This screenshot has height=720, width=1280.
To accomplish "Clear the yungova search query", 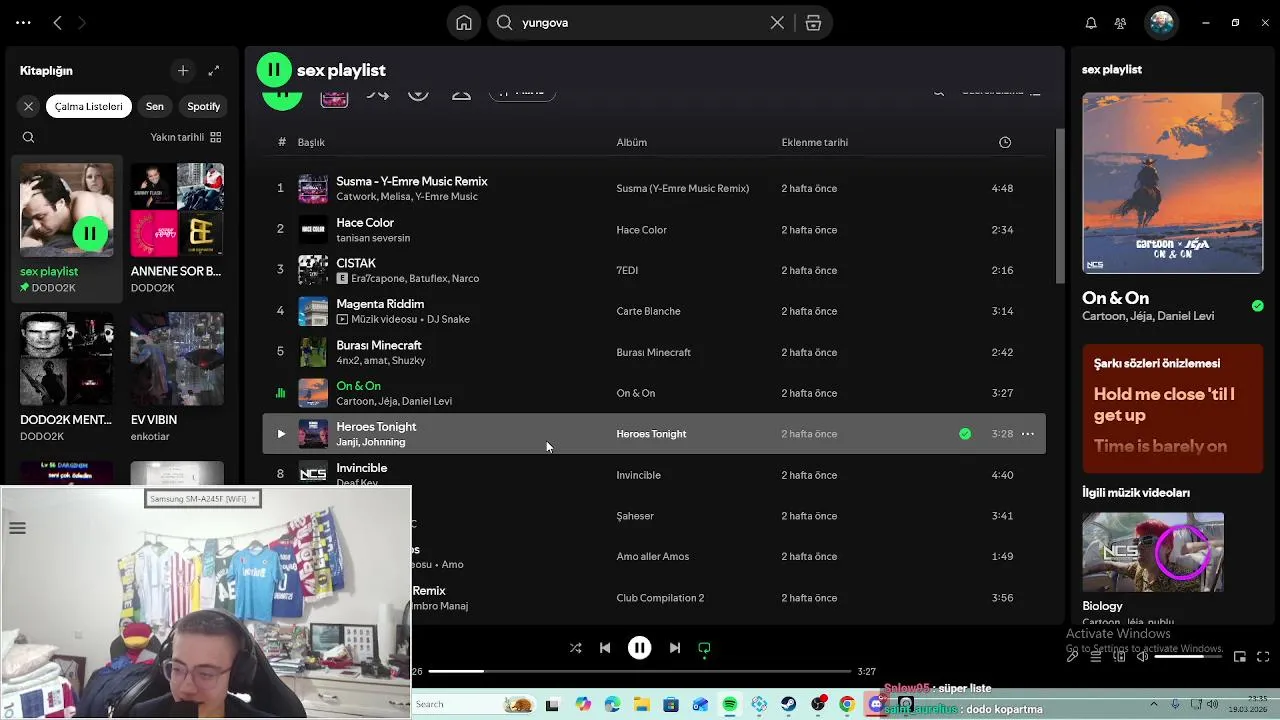I will [777, 23].
